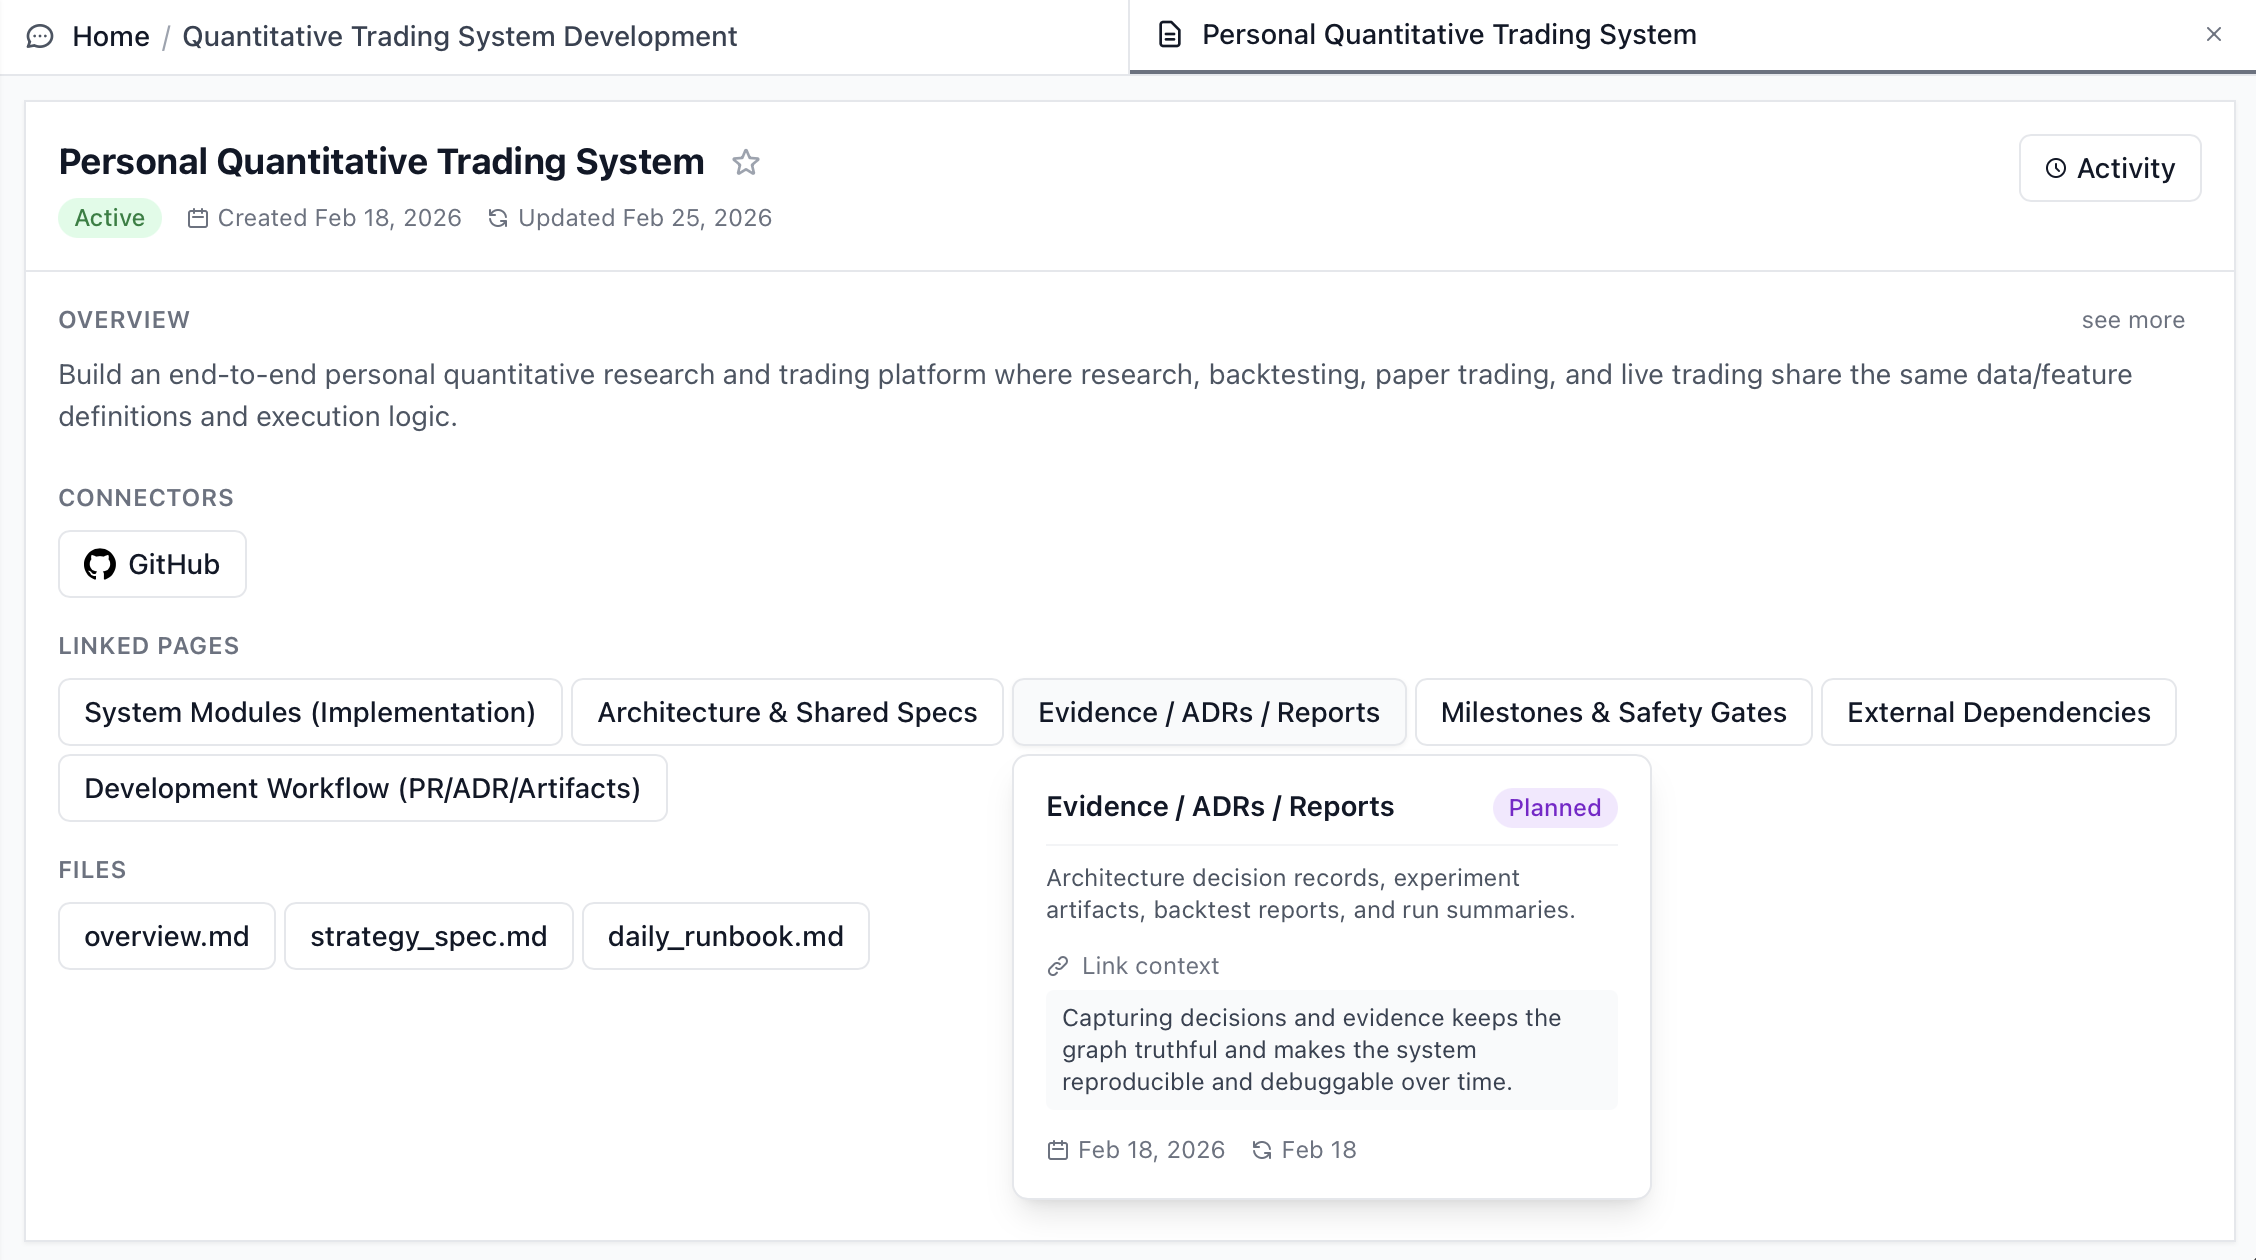
Task: Expand overview with see more
Action: (x=2132, y=320)
